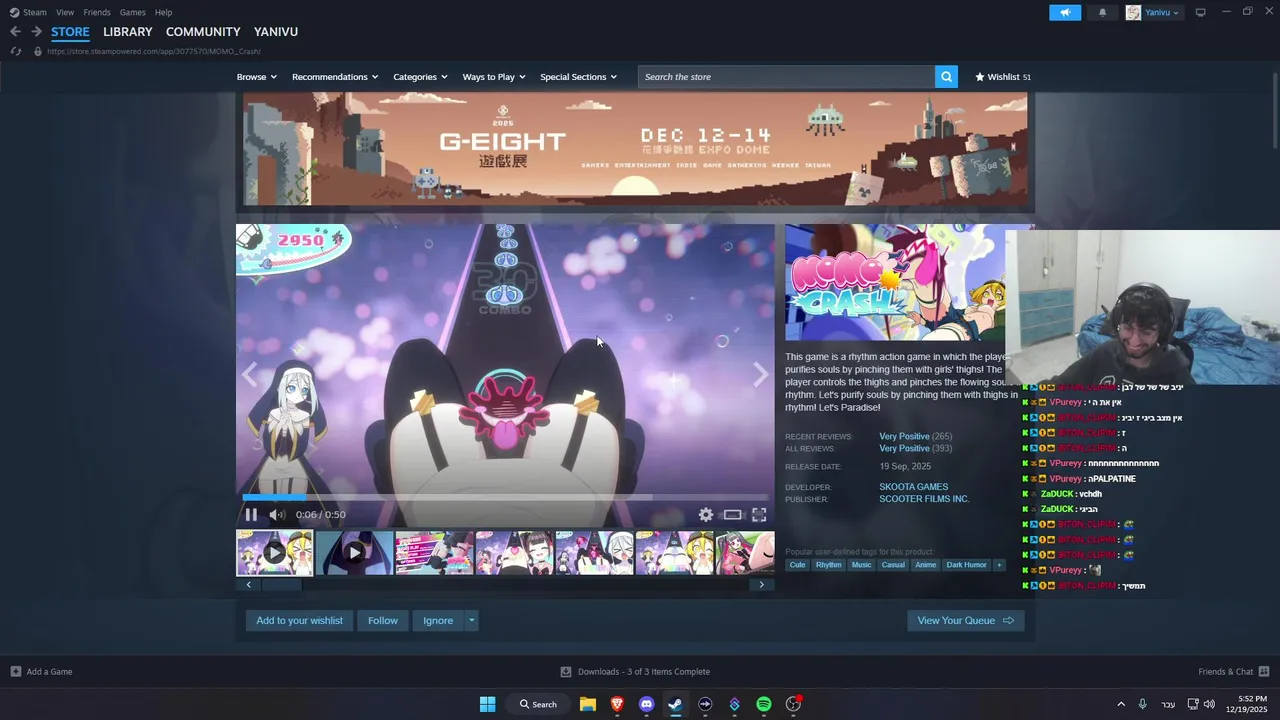Open the notifications bell

coord(1103,12)
